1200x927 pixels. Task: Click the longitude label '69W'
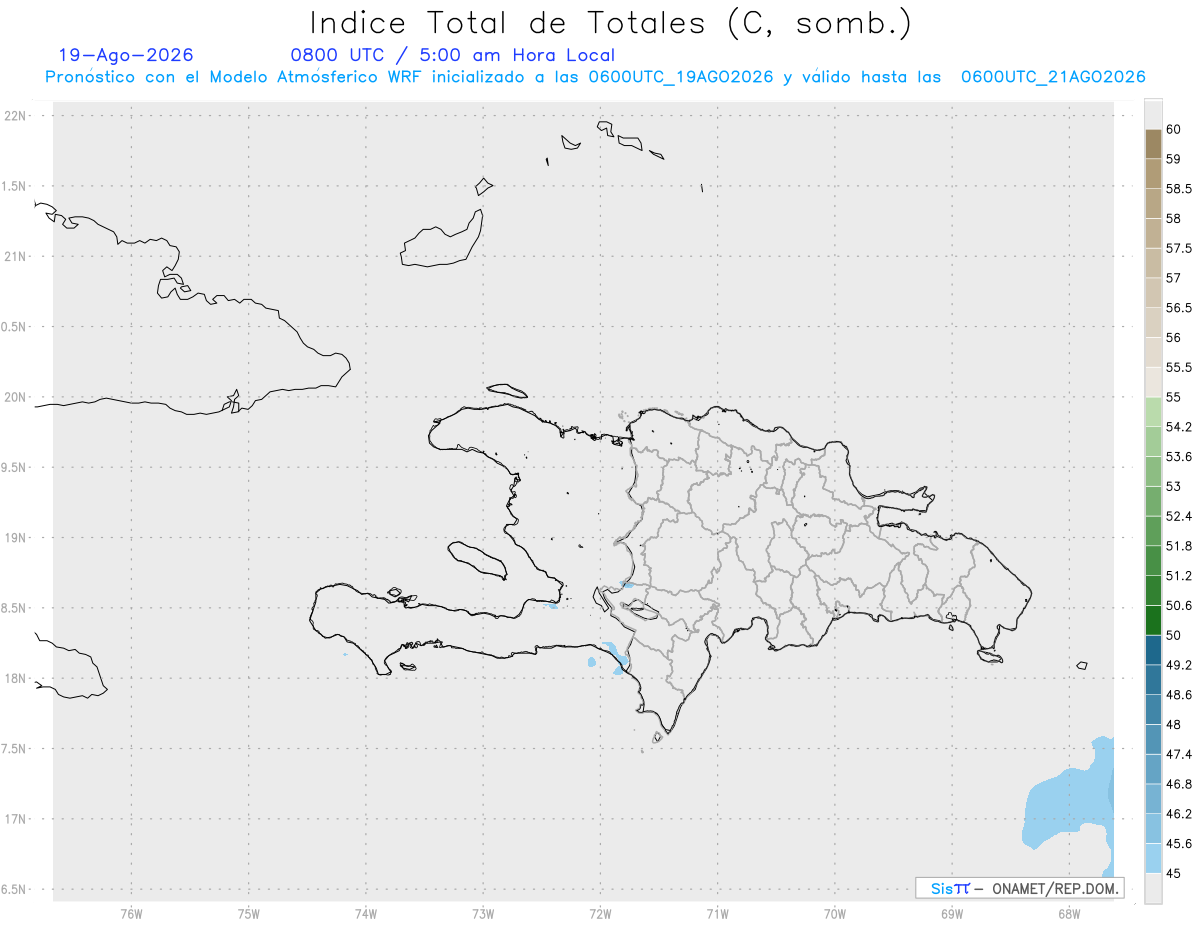tap(952, 914)
